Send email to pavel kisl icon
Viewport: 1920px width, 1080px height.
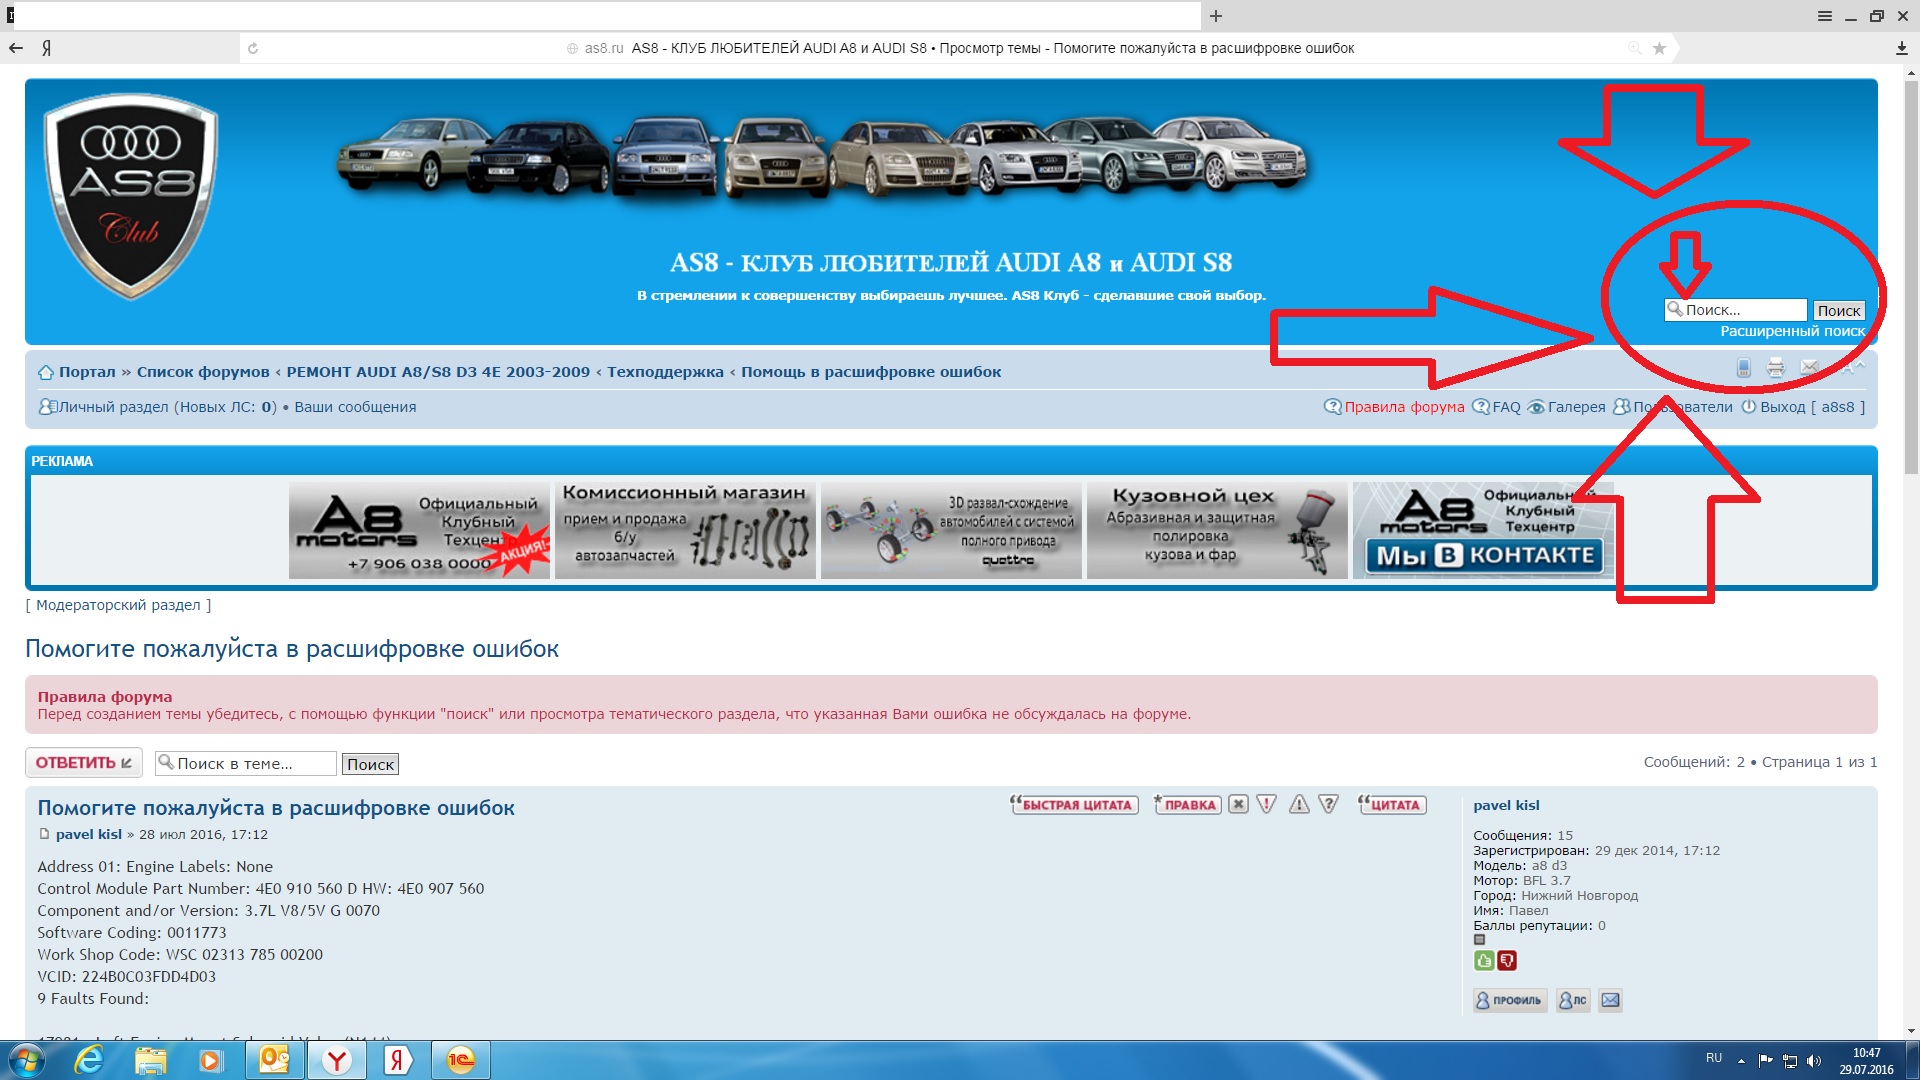[1610, 1000]
